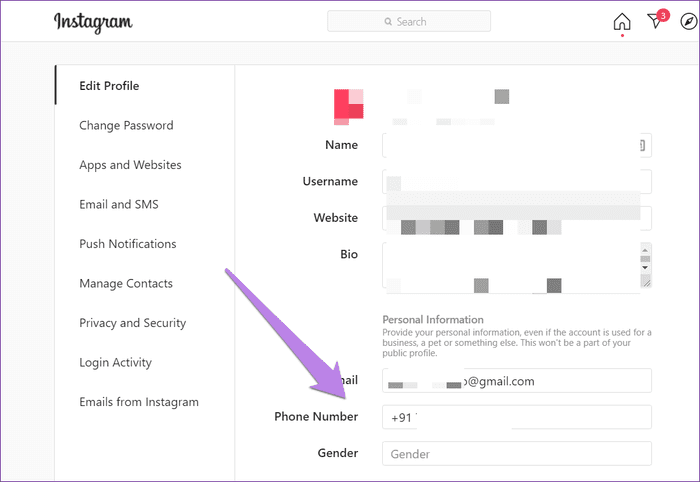
Task: Click the icon inside the Name field
Action: [642, 145]
